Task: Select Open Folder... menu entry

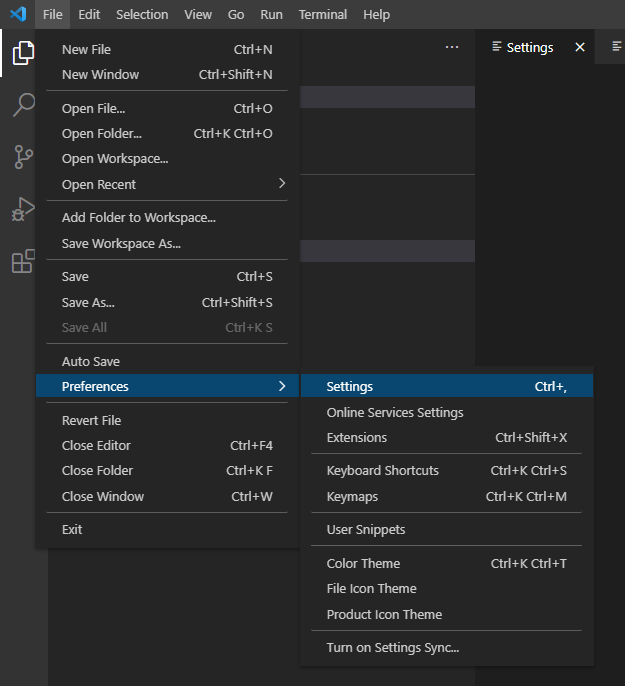Action: click(x=168, y=133)
